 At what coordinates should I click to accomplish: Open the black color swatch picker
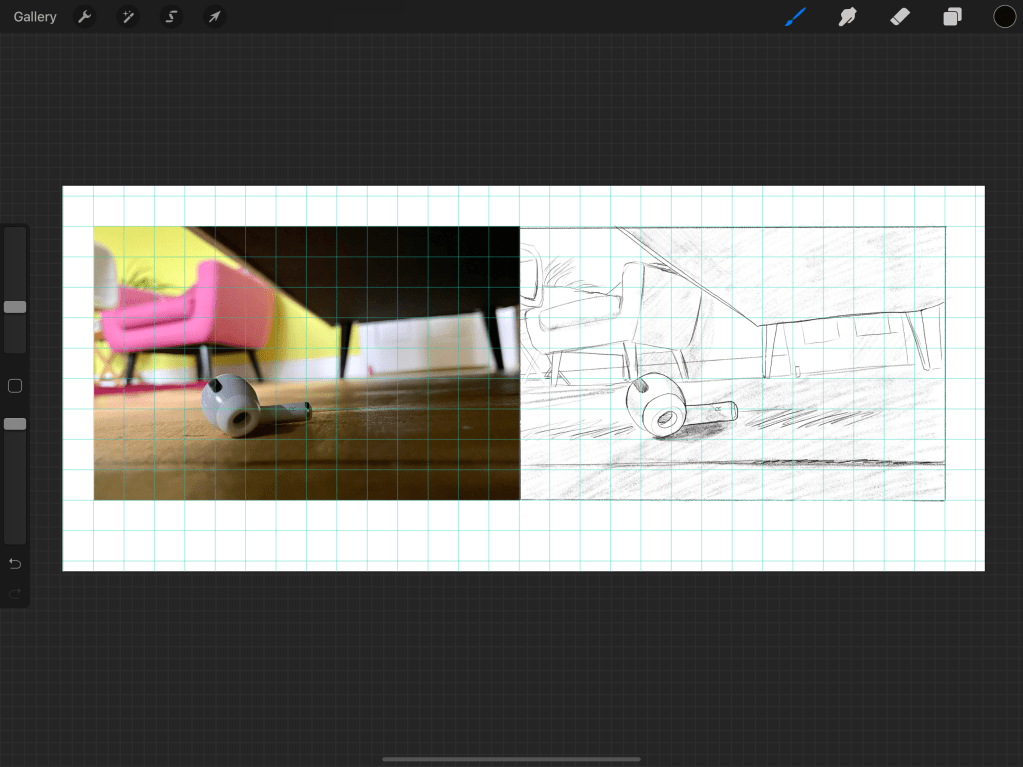[x=1004, y=17]
